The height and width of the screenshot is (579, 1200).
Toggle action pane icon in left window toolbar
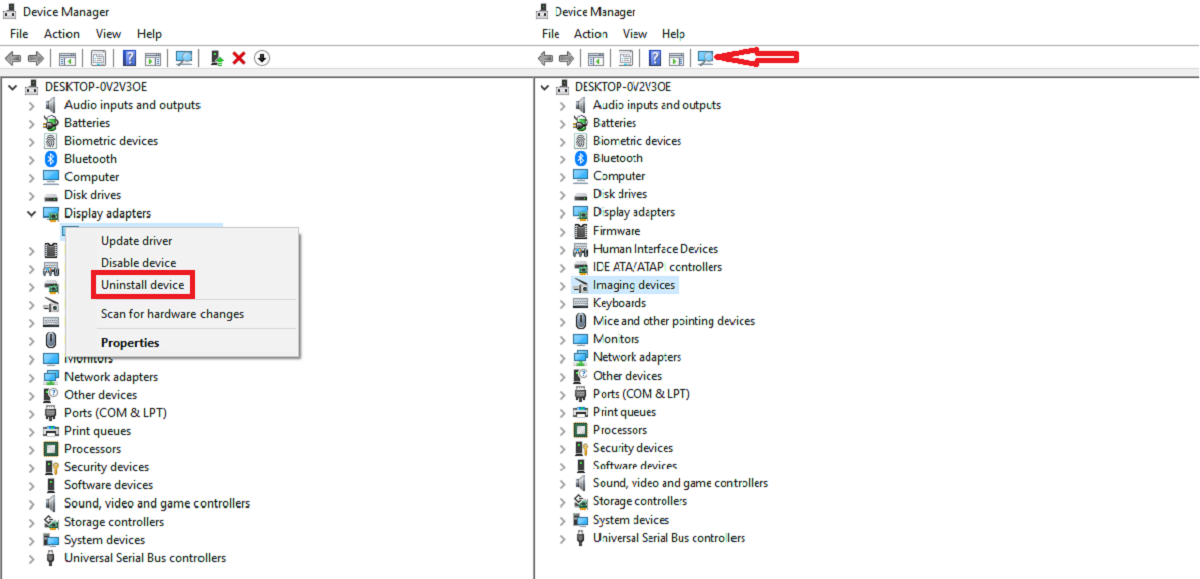(x=153, y=58)
